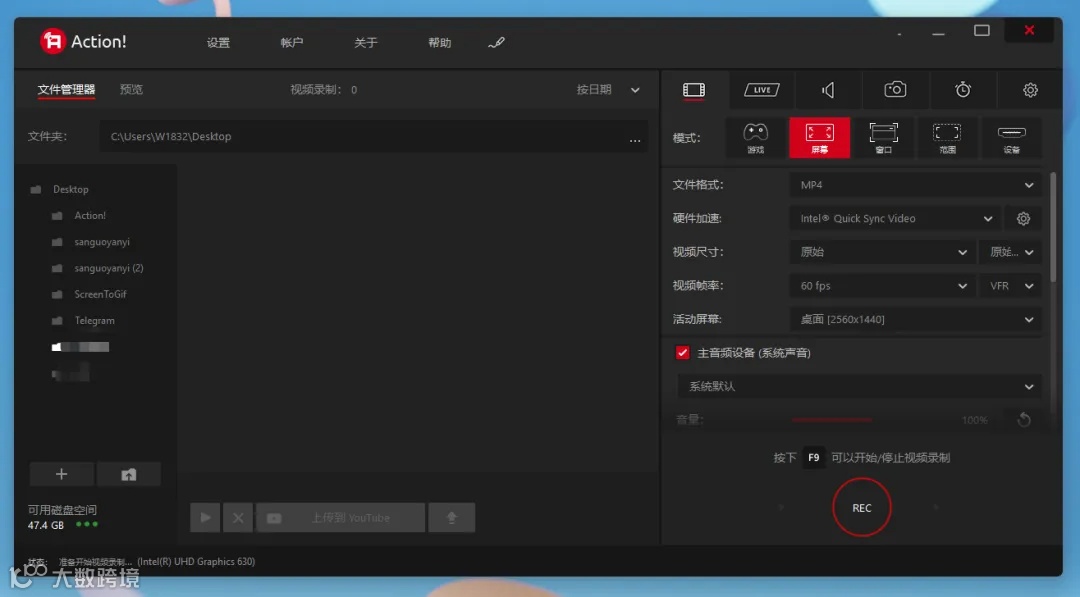Screen dimensions: 1080x597
Task: Switch to the 预览 tab
Action: pos(132,90)
